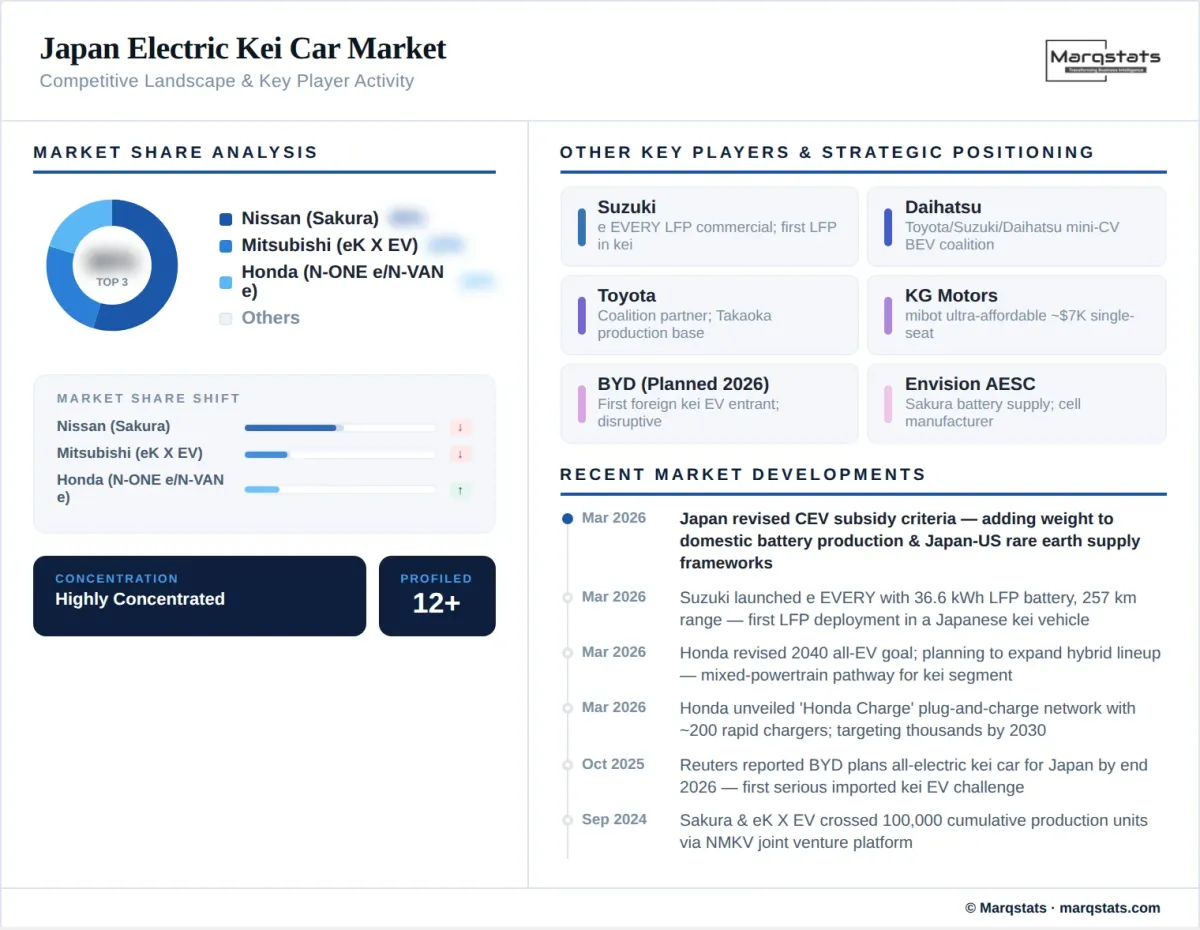Image resolution: width=1200 pixels, height=930 pixels.
Task: Select the Mitsubishi (eK X EV) legend square
Action: click(225, 245)
